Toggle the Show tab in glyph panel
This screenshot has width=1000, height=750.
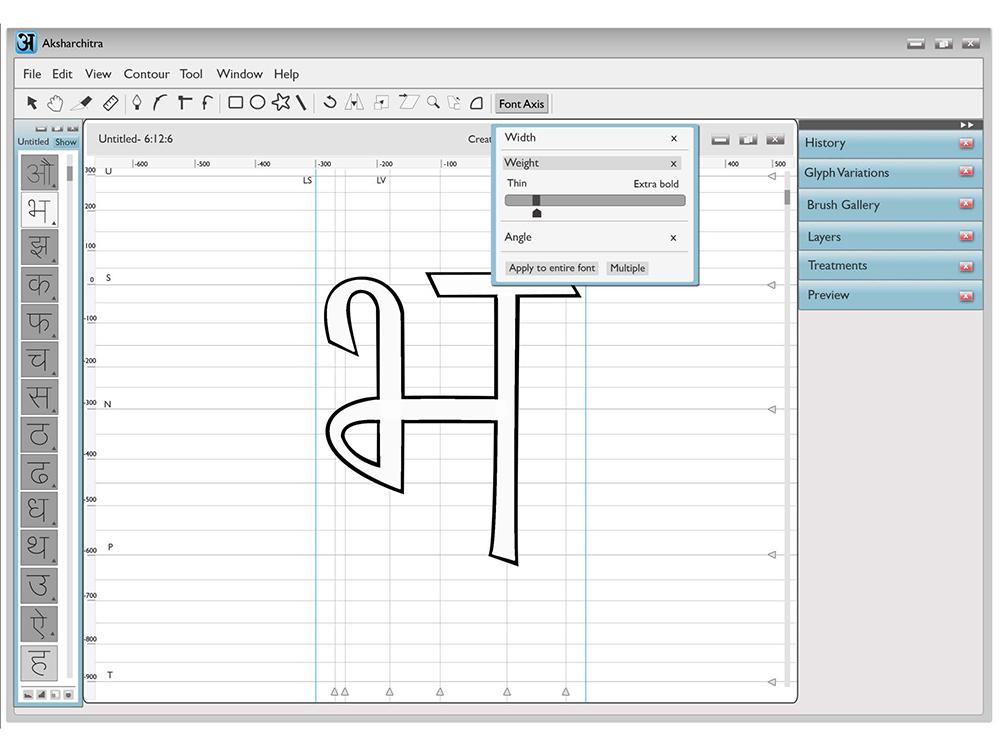coord(65,142)
